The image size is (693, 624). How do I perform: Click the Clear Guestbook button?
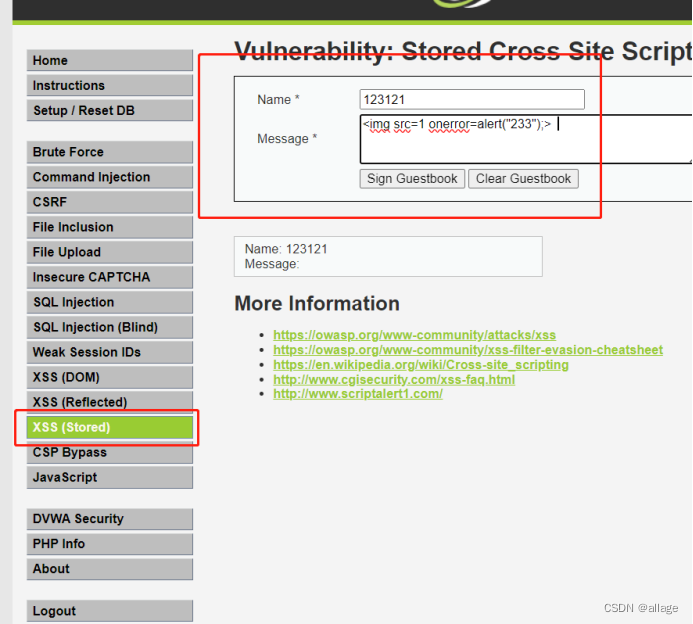tap(523, 179)
